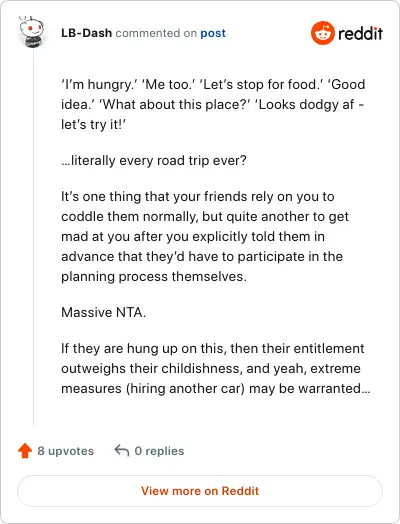Click the 'View more on Reddit' button

point(200,491)
